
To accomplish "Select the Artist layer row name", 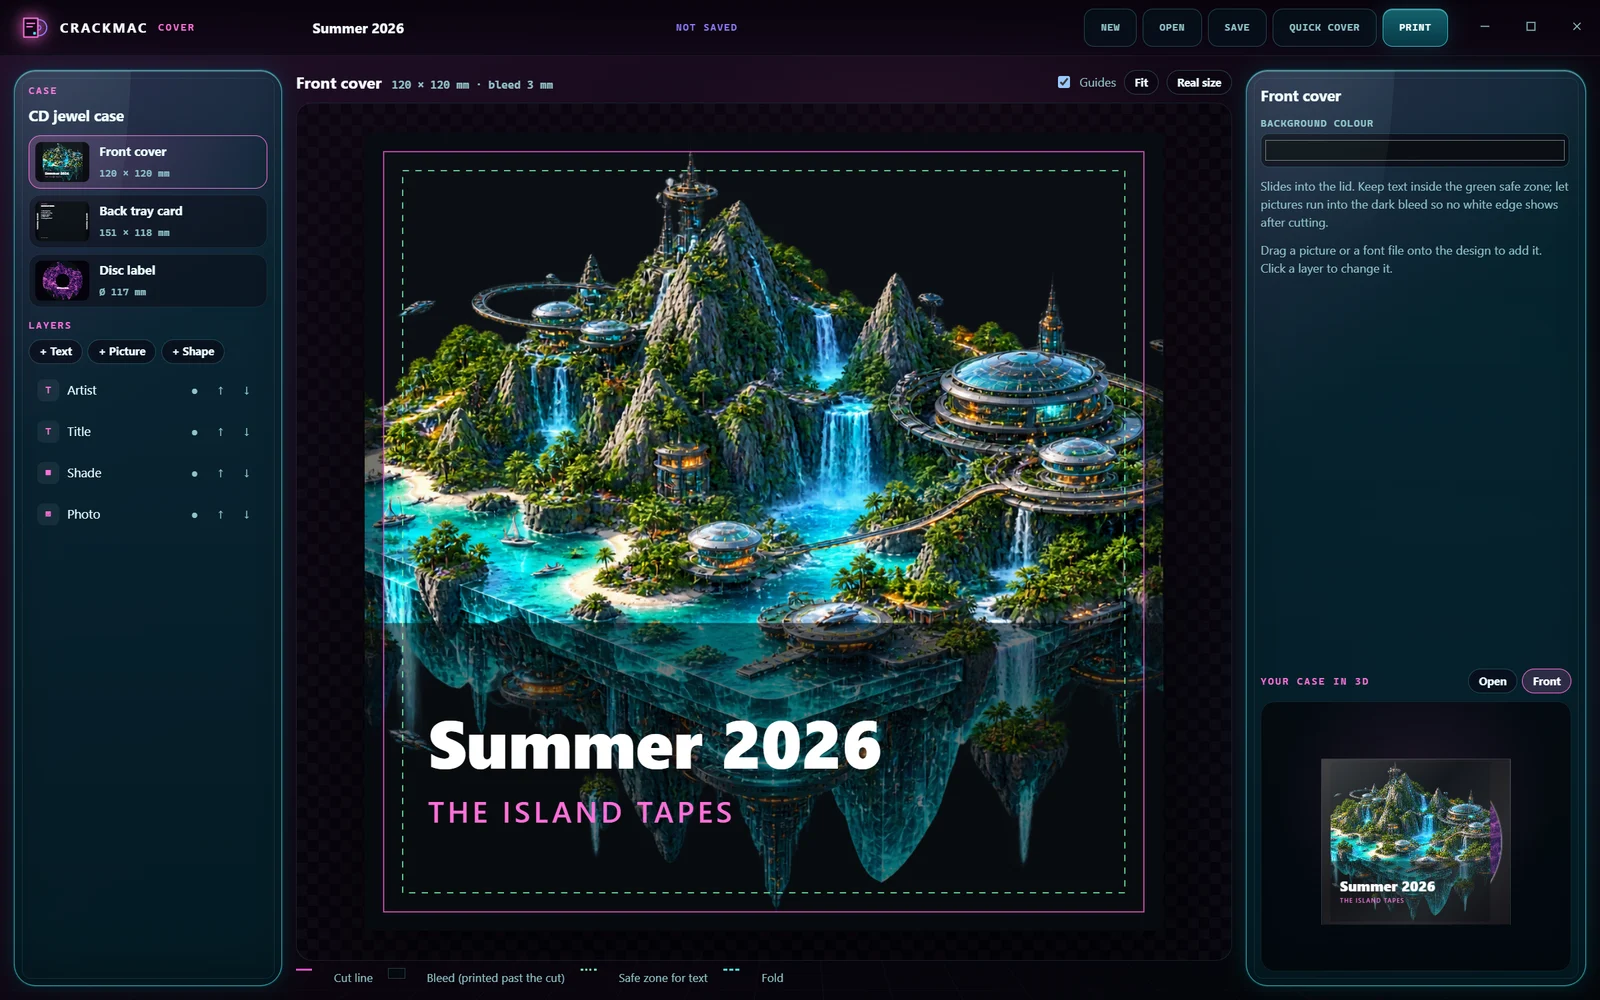I will (x=82, y=390).
